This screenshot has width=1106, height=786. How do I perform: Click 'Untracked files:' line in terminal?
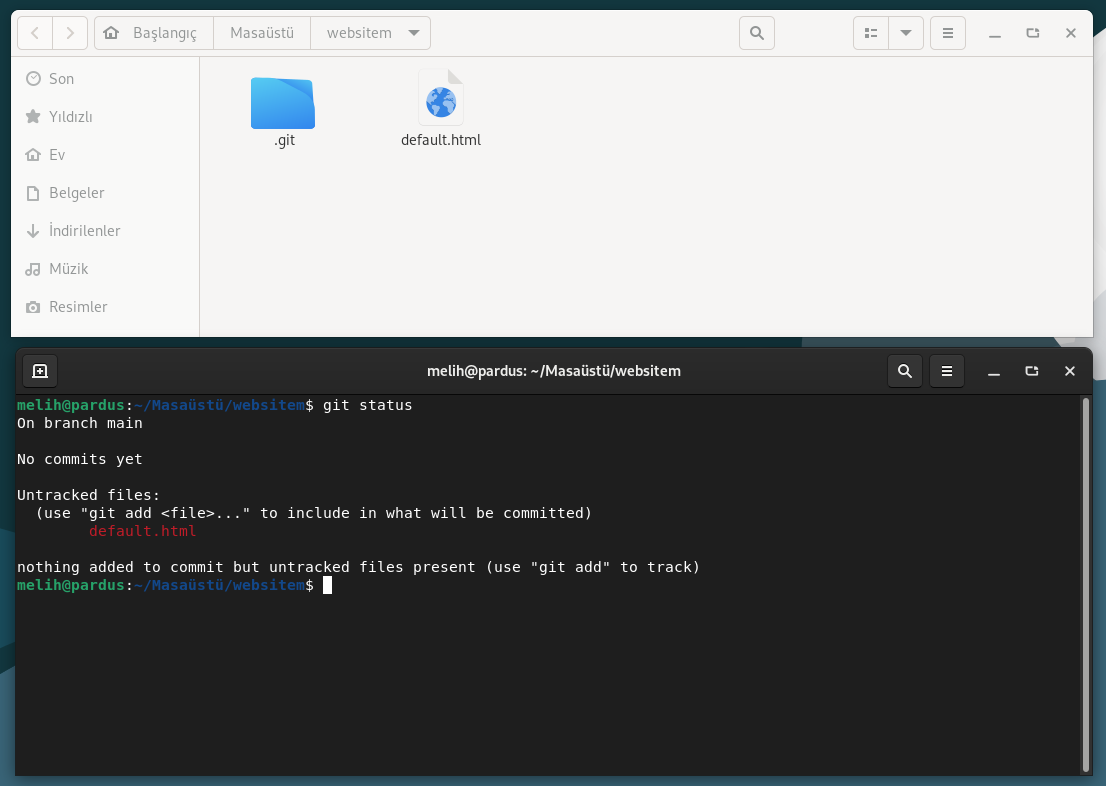pyautogui.click(x=89, y=495)
